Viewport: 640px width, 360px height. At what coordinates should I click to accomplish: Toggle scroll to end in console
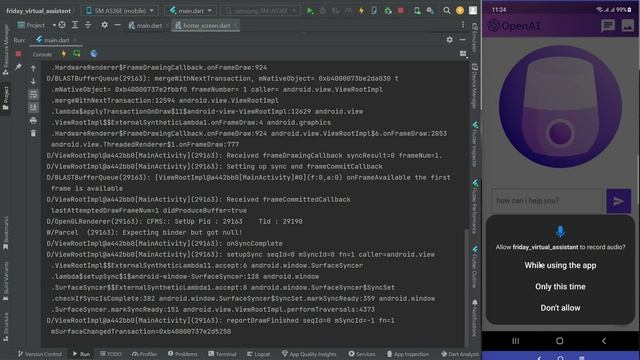tap(33, 107)
